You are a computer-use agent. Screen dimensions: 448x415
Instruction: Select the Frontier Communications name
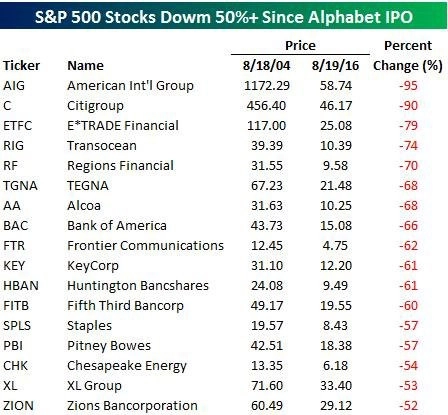pyautogui.click(x=145, y=246)
